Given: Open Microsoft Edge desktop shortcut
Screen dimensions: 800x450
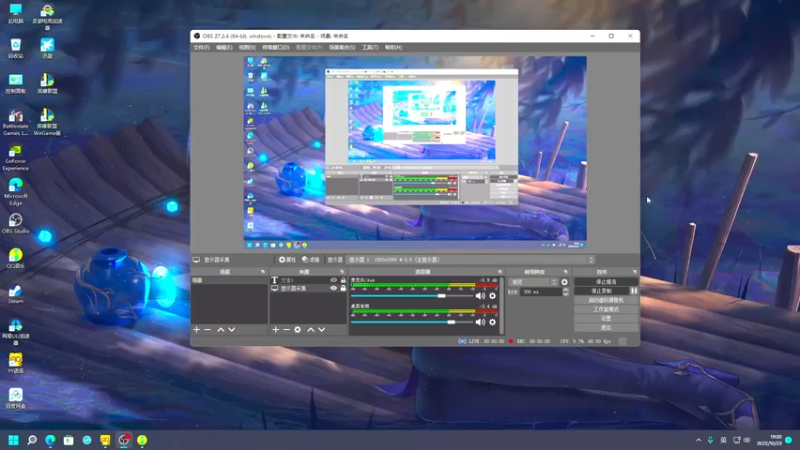Looking at the screenshot, I should (15, 192).
